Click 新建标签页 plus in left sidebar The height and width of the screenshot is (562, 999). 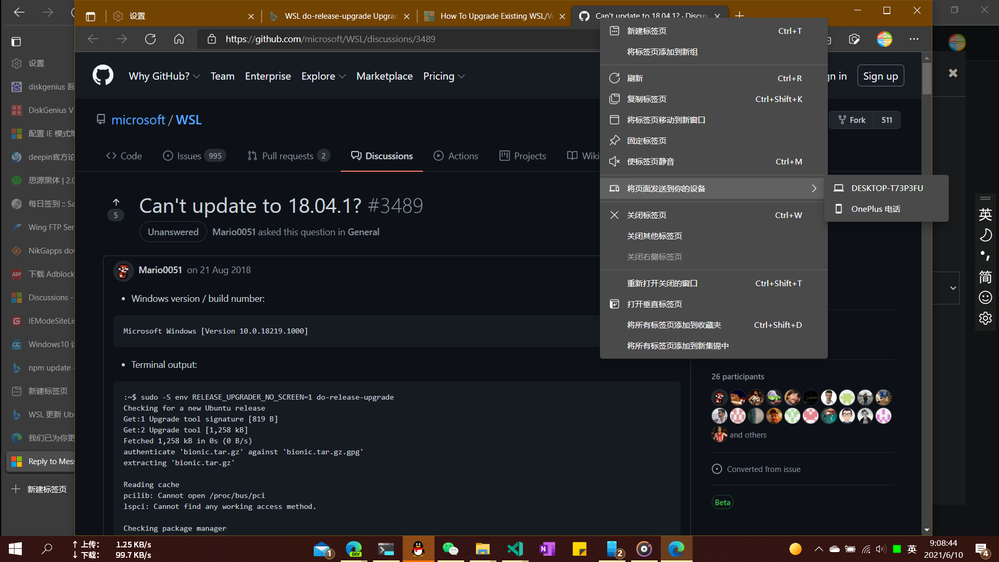pyautogui.click(x=40, y=489)
